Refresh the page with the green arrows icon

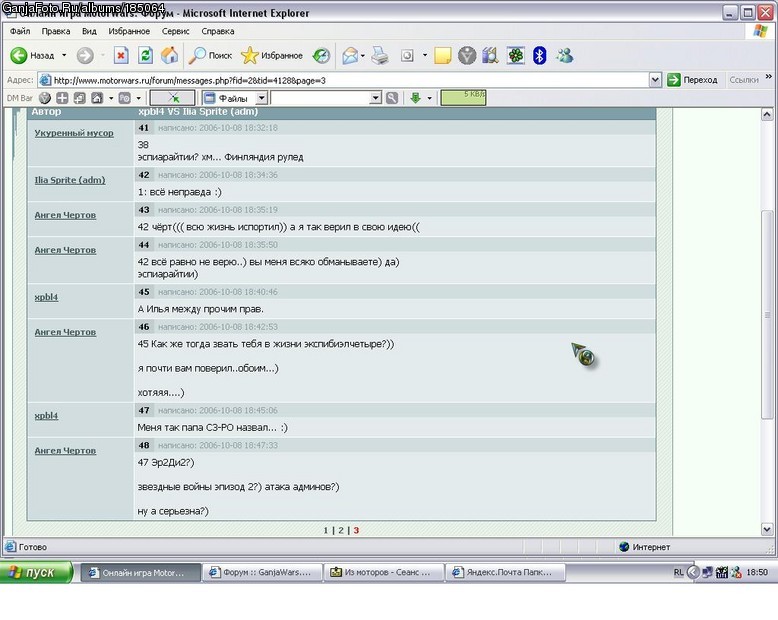point(145,56)
